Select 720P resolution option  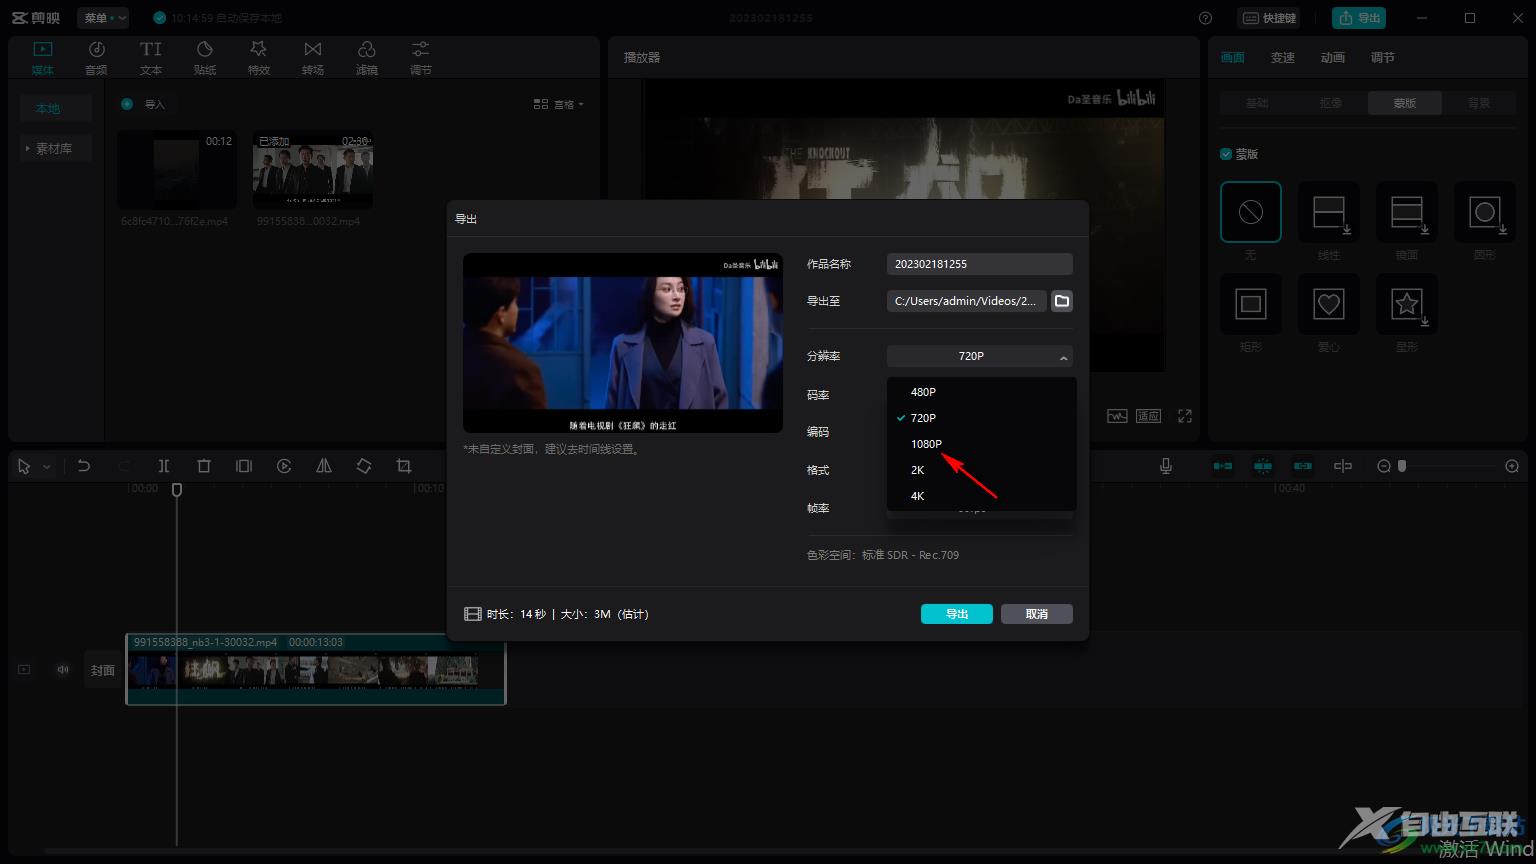(x=982, y=418)
